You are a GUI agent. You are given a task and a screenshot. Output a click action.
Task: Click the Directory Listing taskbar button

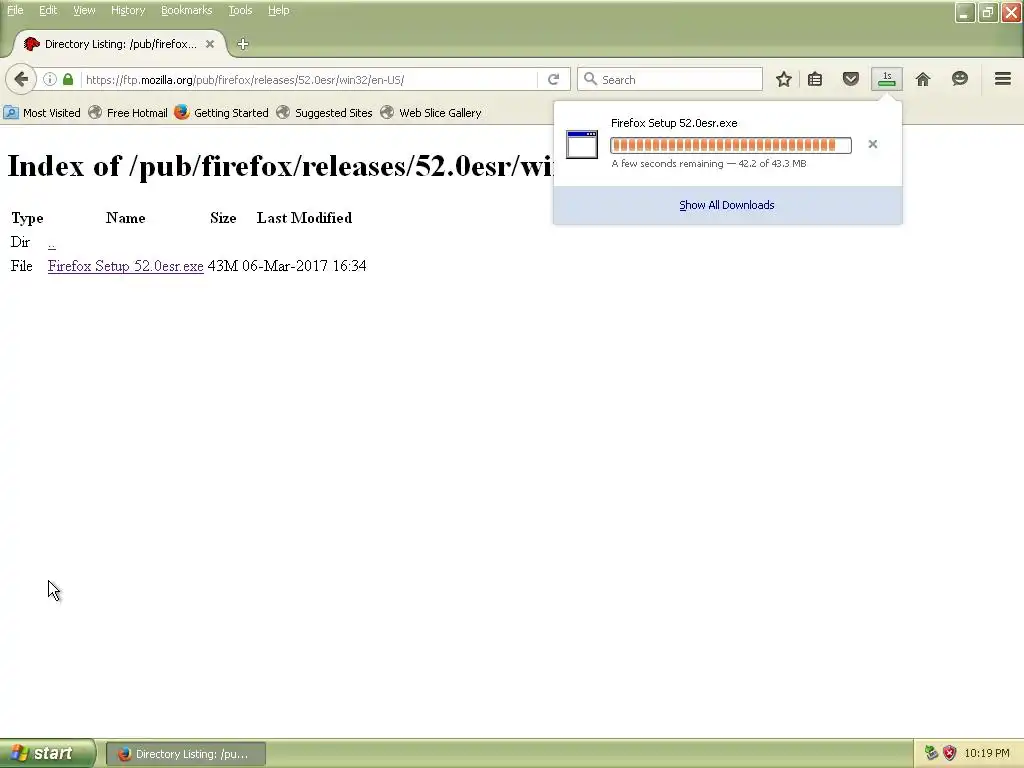(186, 754)
